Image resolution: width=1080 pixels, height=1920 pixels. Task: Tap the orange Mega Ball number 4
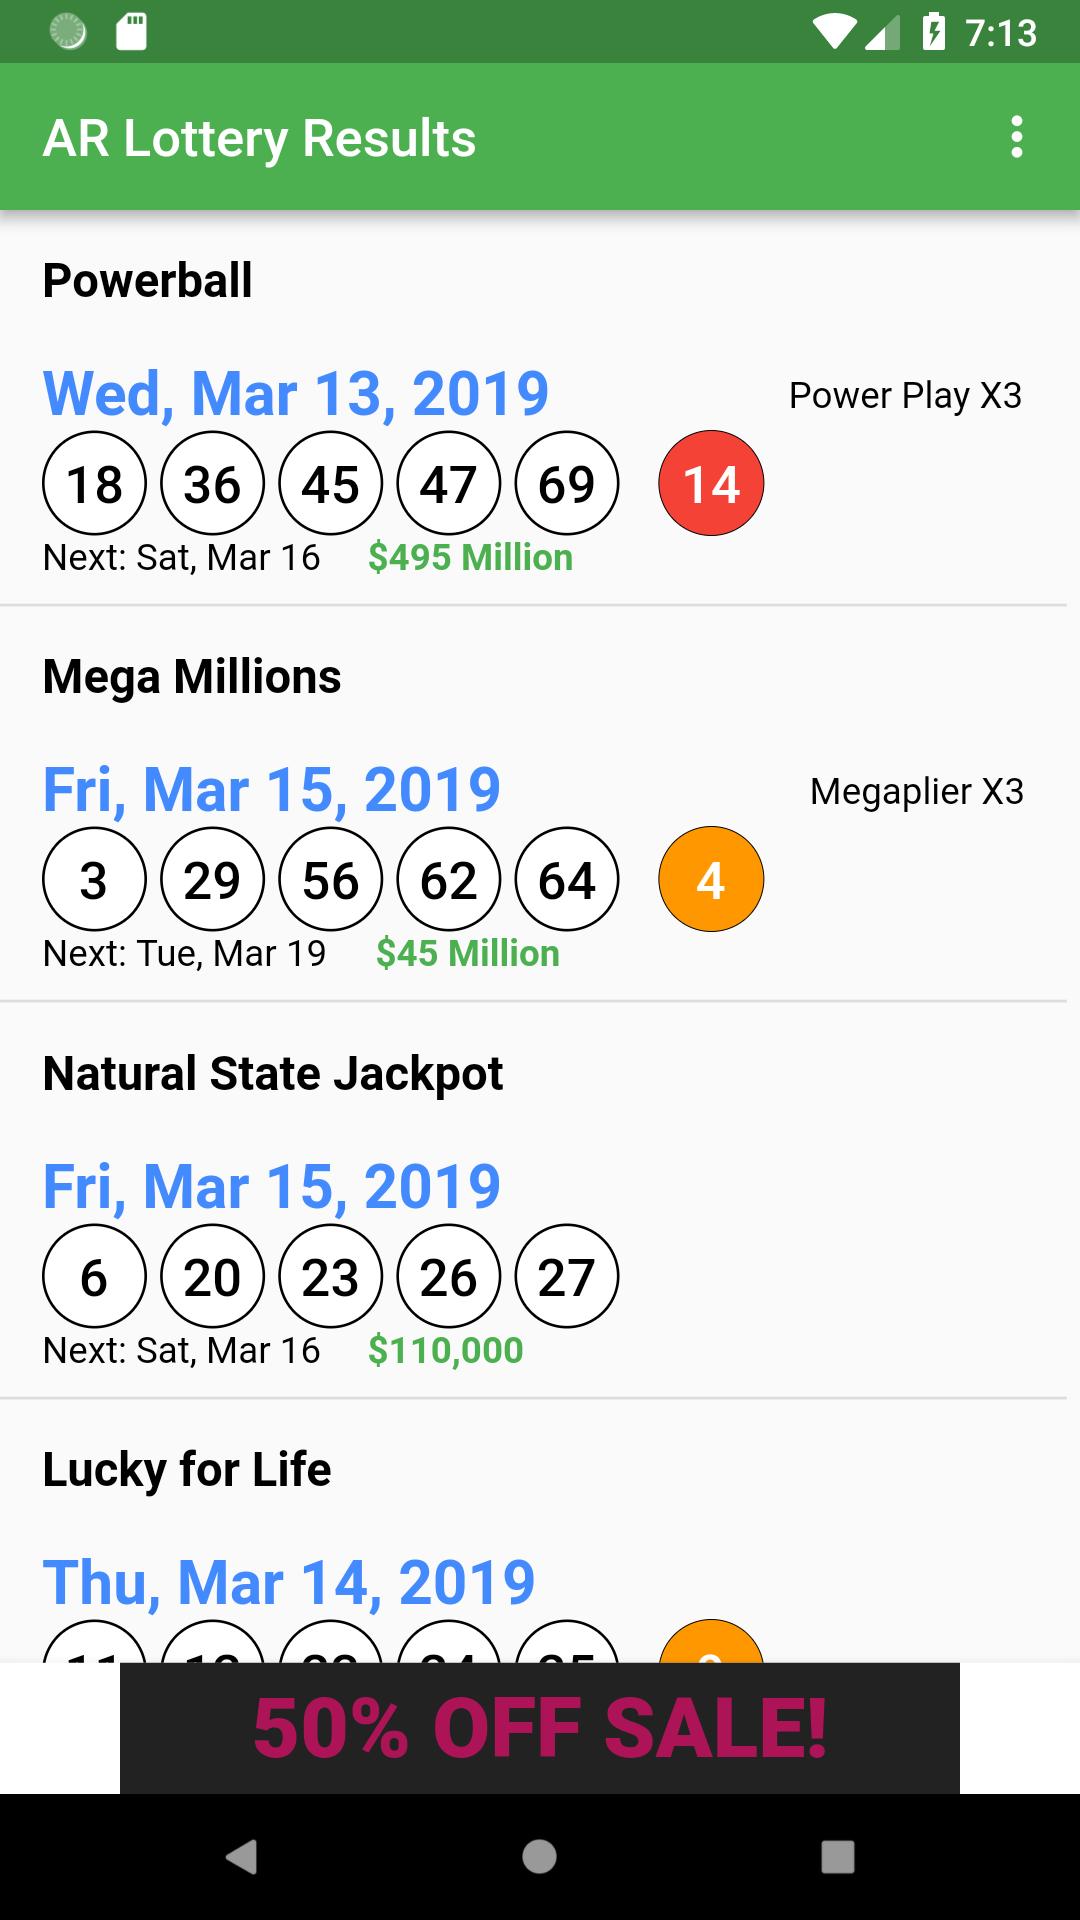[x=711, y=880]
